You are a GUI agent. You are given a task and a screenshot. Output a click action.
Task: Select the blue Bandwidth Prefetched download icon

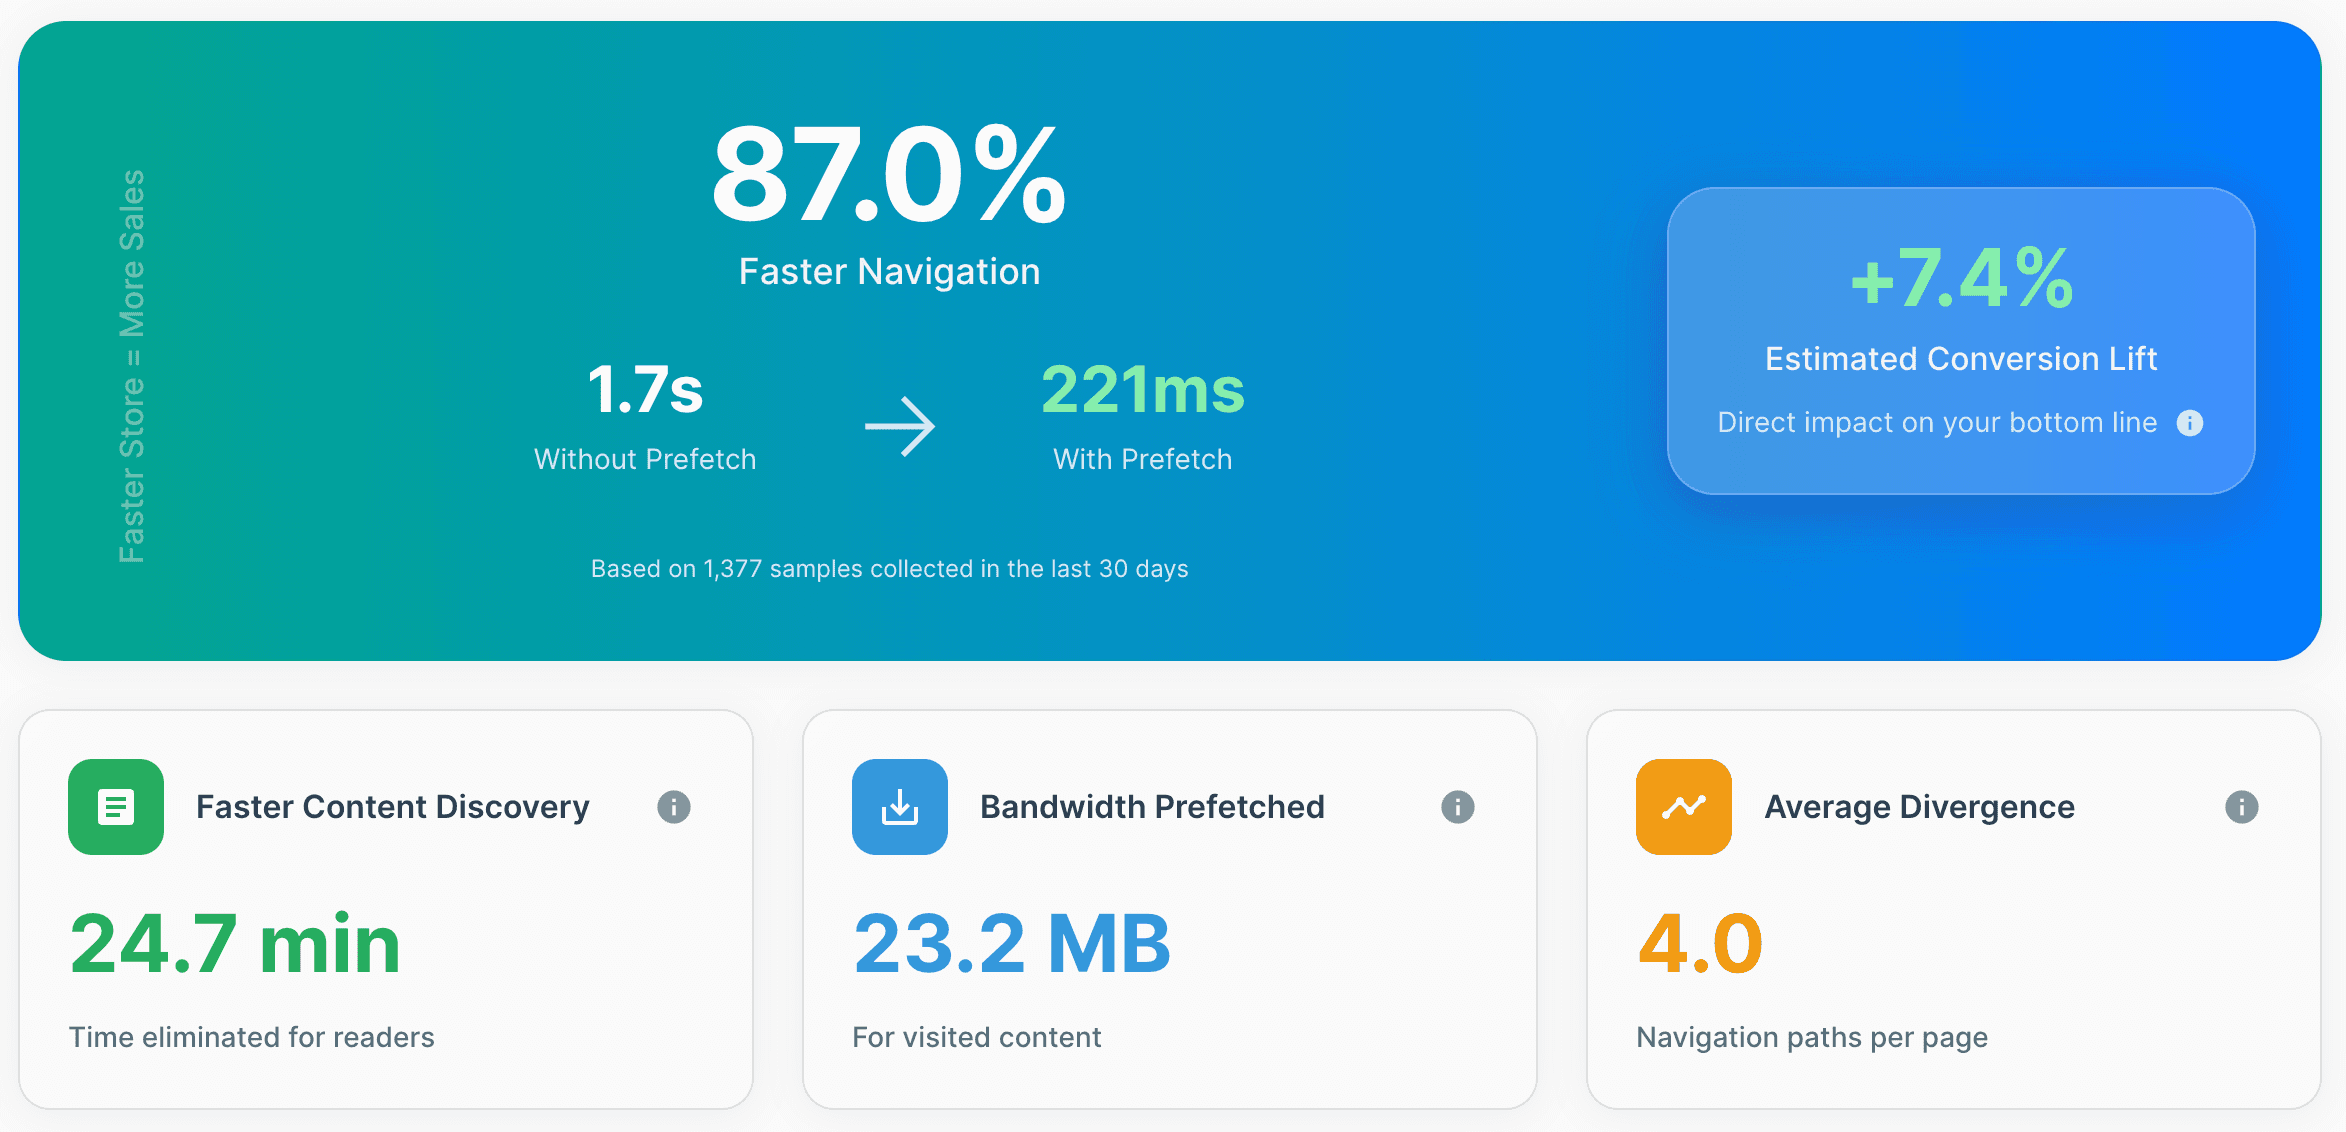pyautogui.click(x=899, y=807)
